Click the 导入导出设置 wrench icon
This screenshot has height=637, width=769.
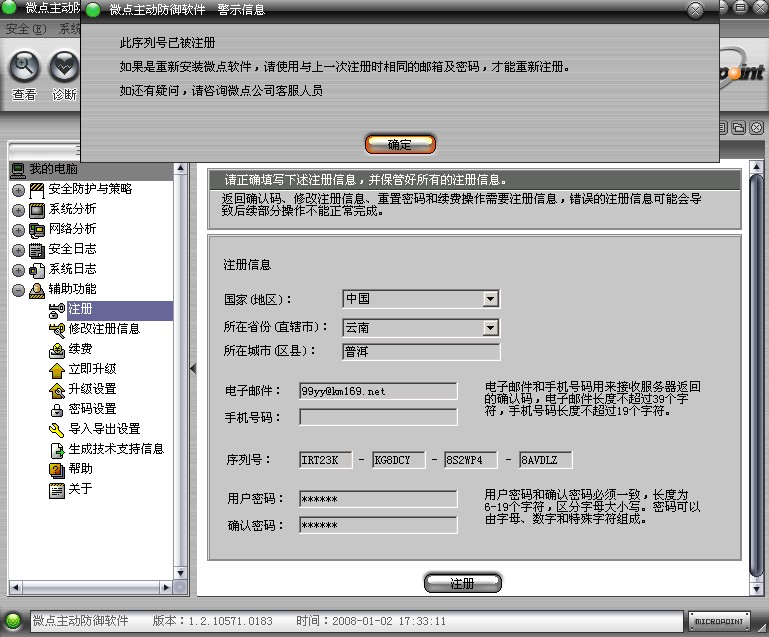[x=57, y=431]
